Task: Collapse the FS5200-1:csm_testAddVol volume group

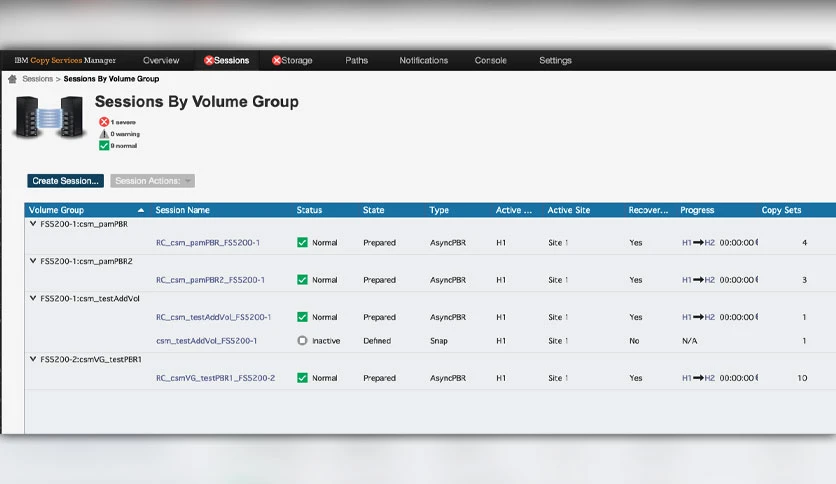Action: coord(33,299)
